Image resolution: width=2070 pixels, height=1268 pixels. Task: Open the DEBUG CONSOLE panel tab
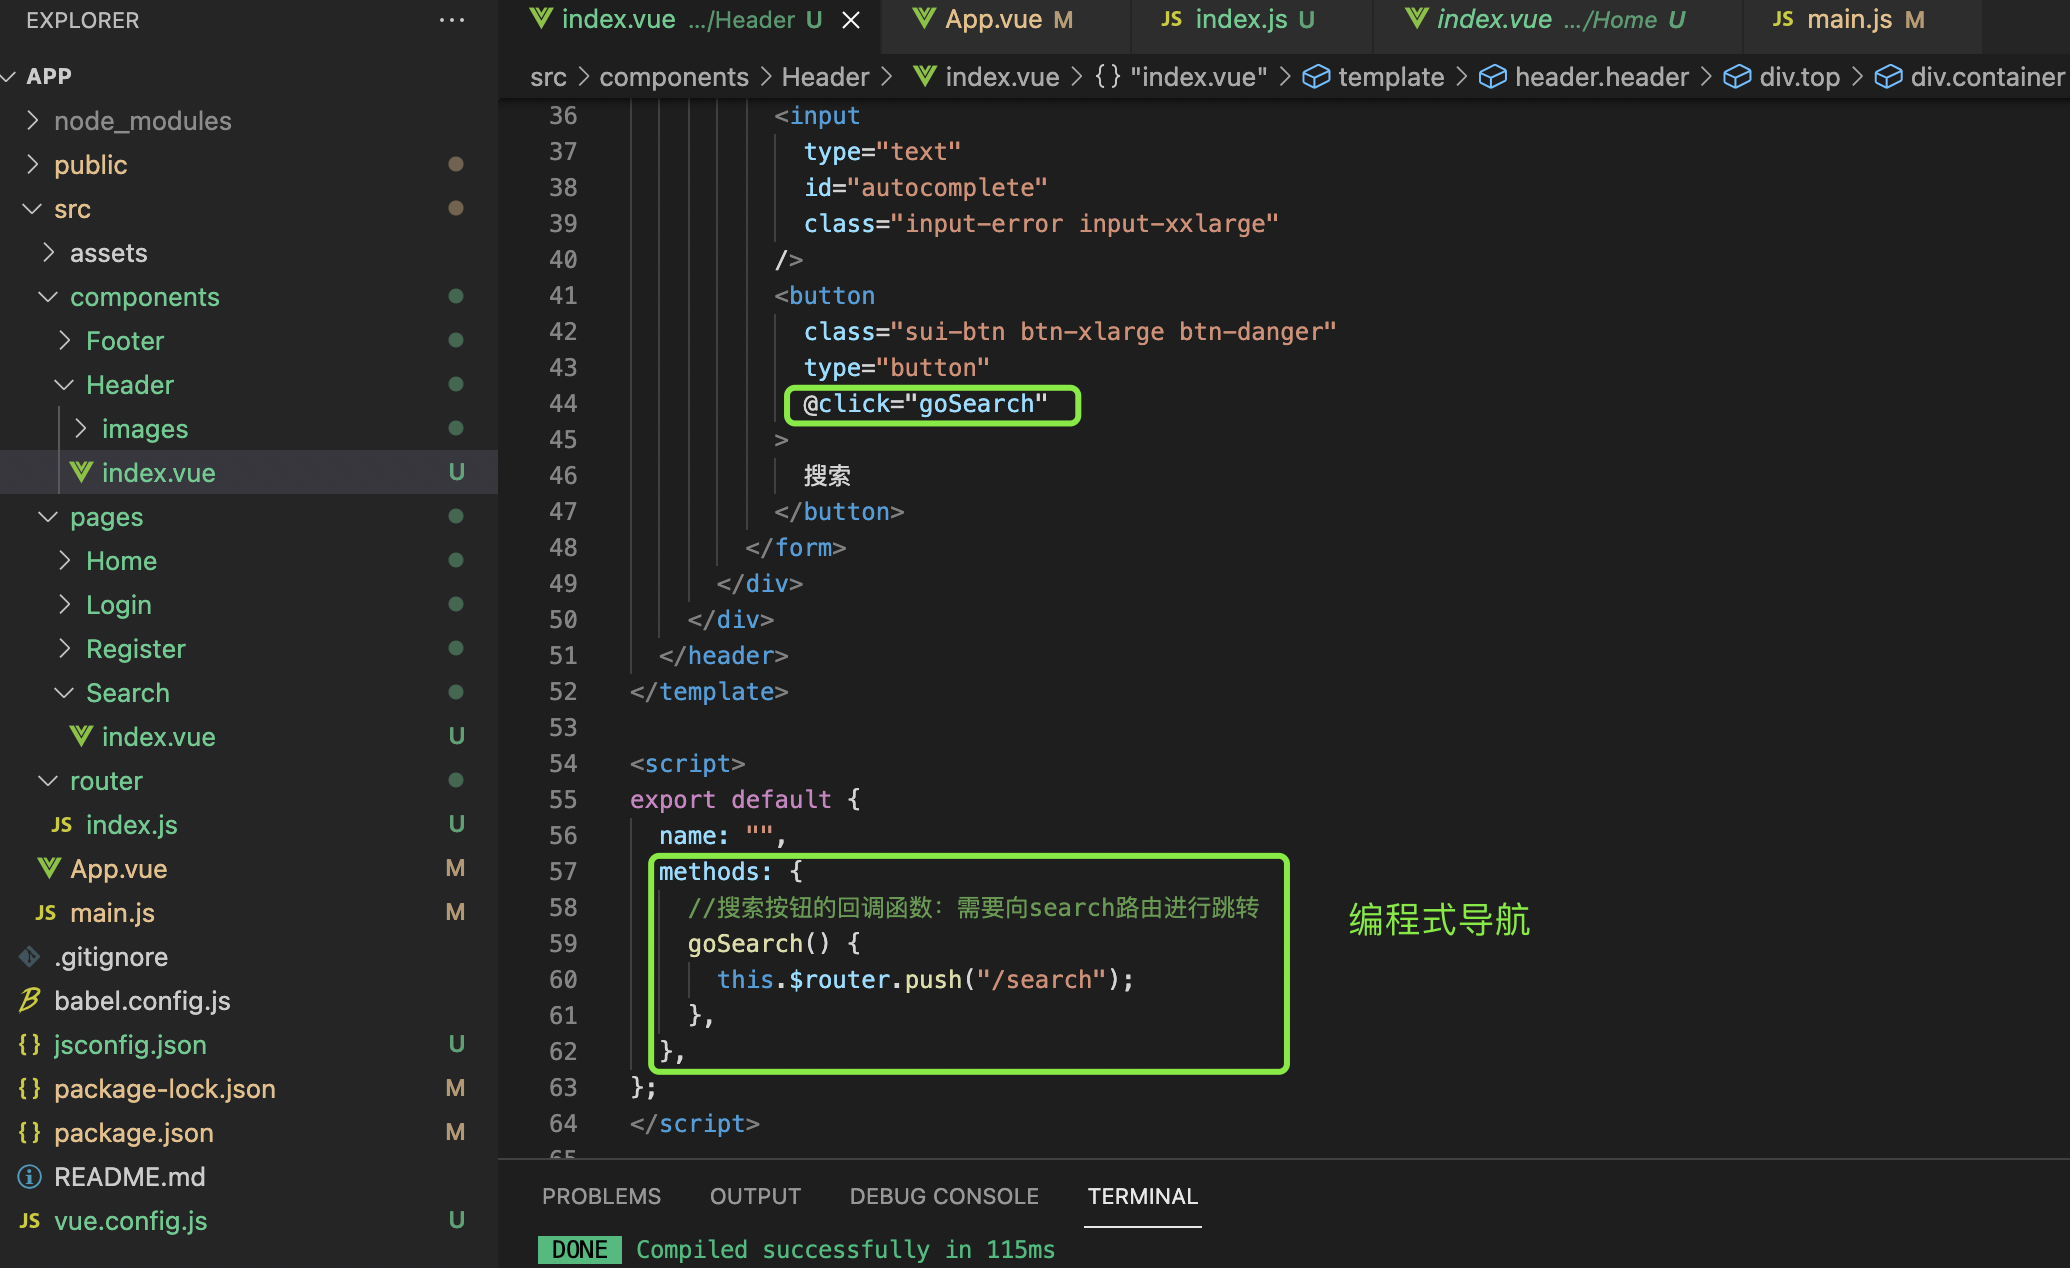tap(943, 1196)
